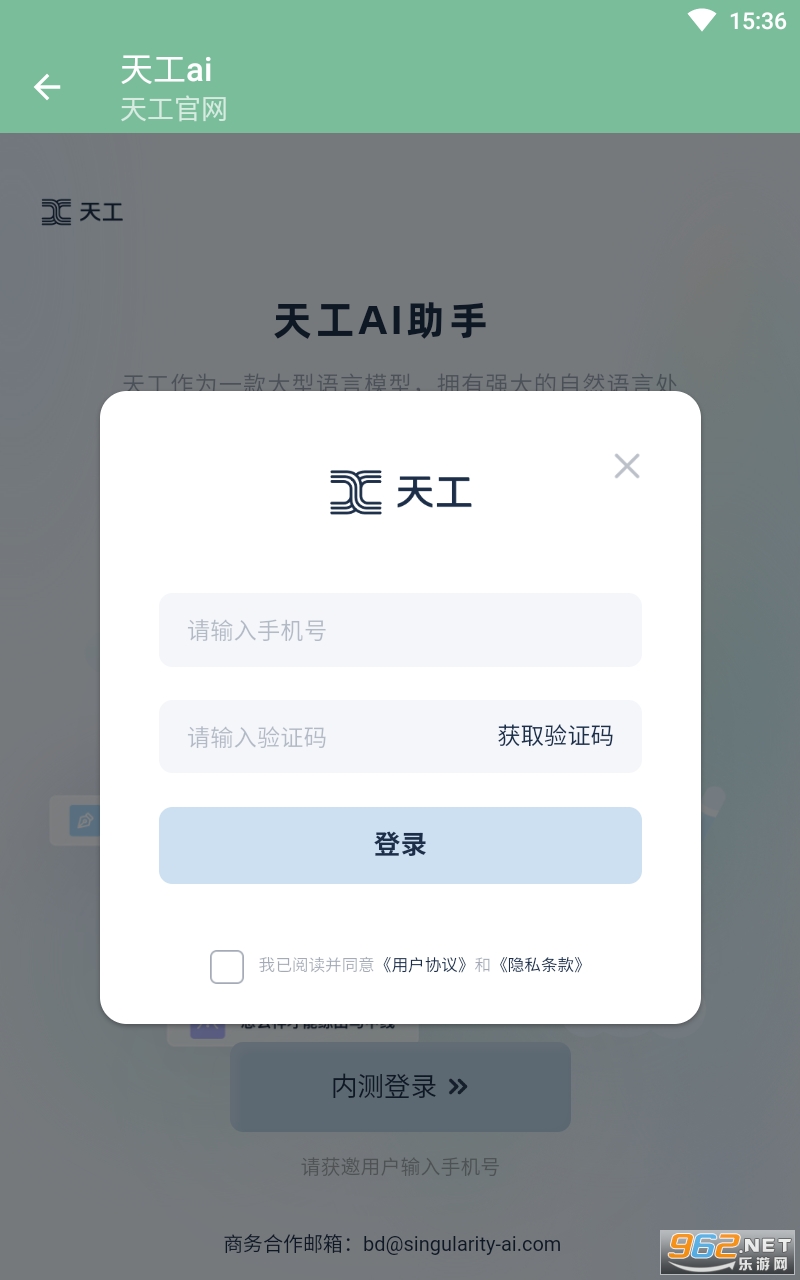Image resolution: width=800 pixels, height=1280 pixels.
Task: Close the login dialog with X
Action: 627,466
